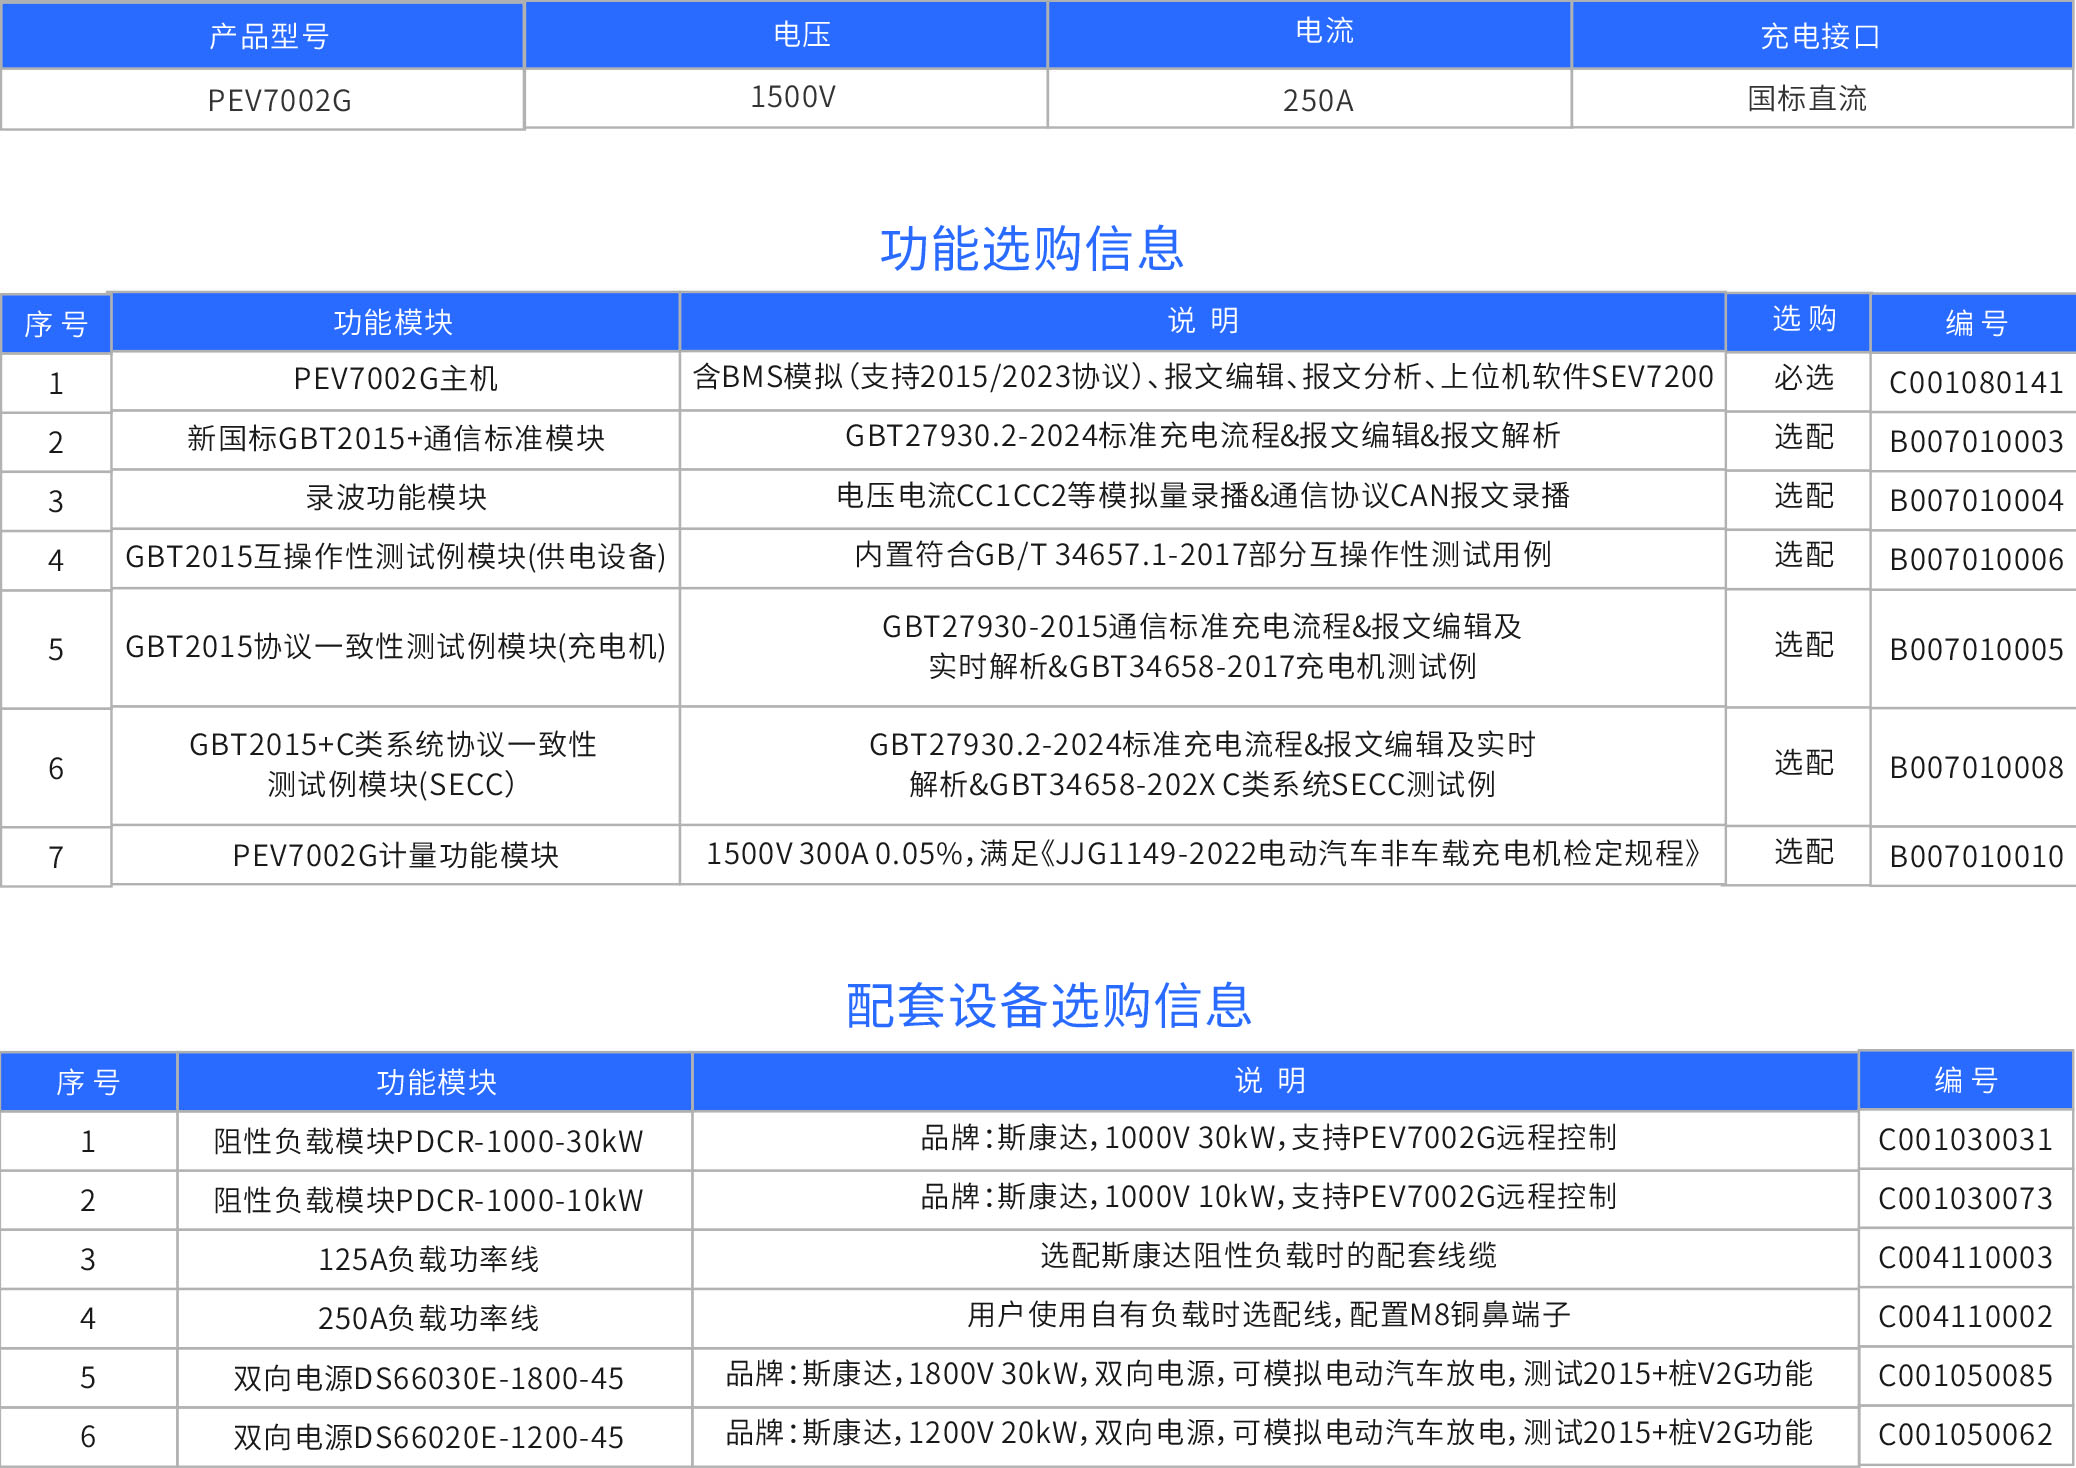Select the PEV7002G主机 module row

[x=395, y=379]
